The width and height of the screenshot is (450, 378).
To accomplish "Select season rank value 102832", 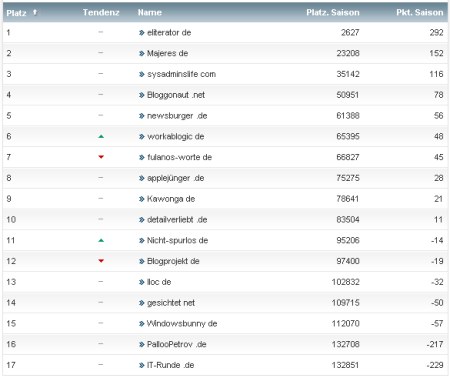I will [346, 282].
